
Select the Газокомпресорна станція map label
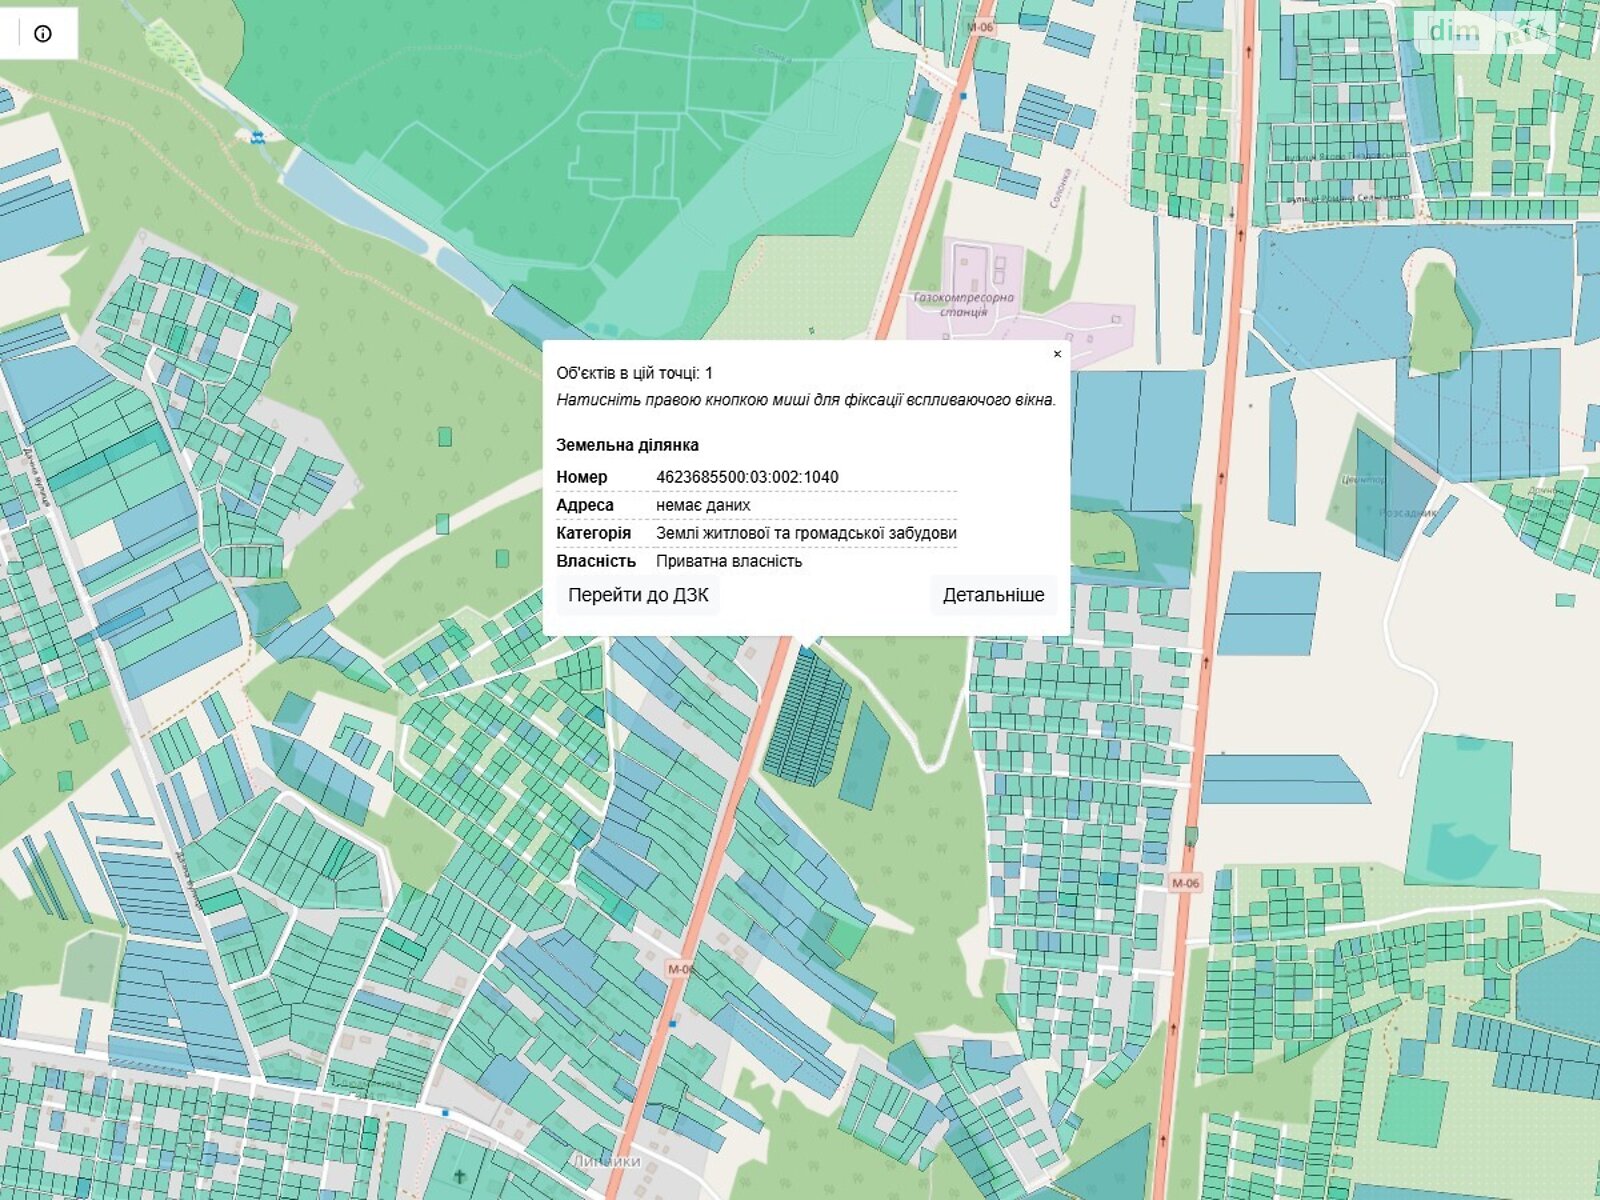963,304
